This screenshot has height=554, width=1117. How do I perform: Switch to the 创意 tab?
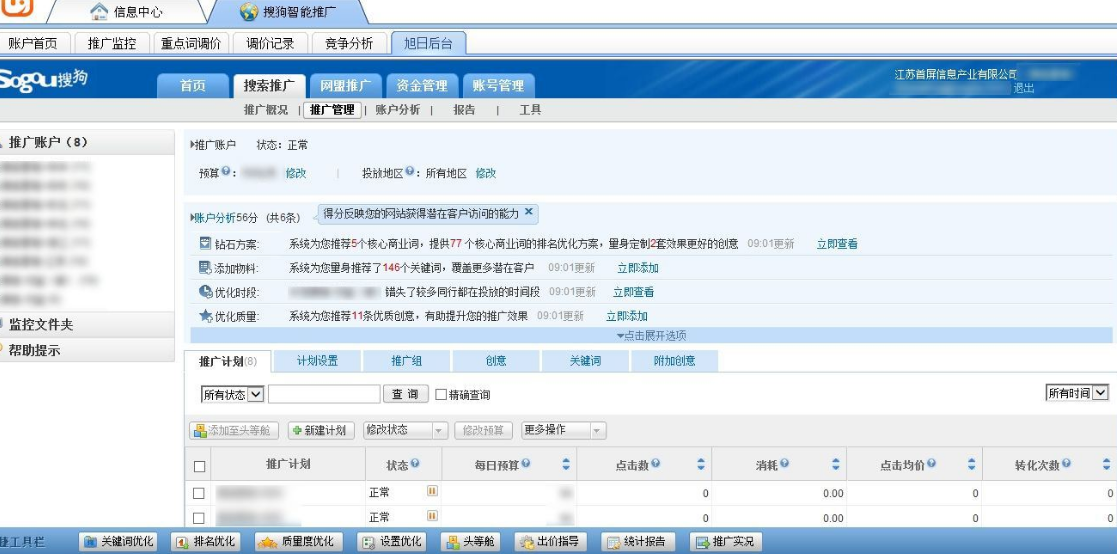point(496,361)
